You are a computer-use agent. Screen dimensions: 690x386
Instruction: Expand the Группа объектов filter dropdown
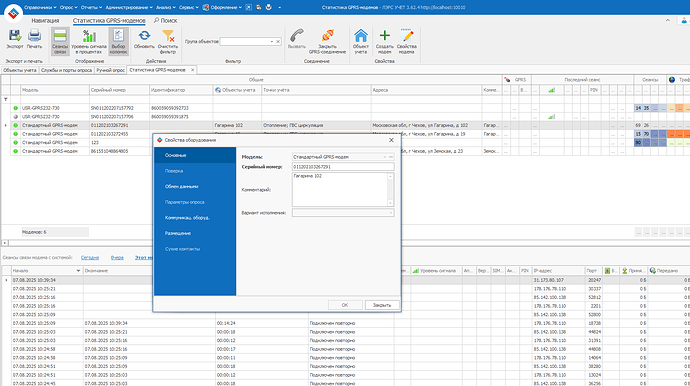click(x=272, y=41)
